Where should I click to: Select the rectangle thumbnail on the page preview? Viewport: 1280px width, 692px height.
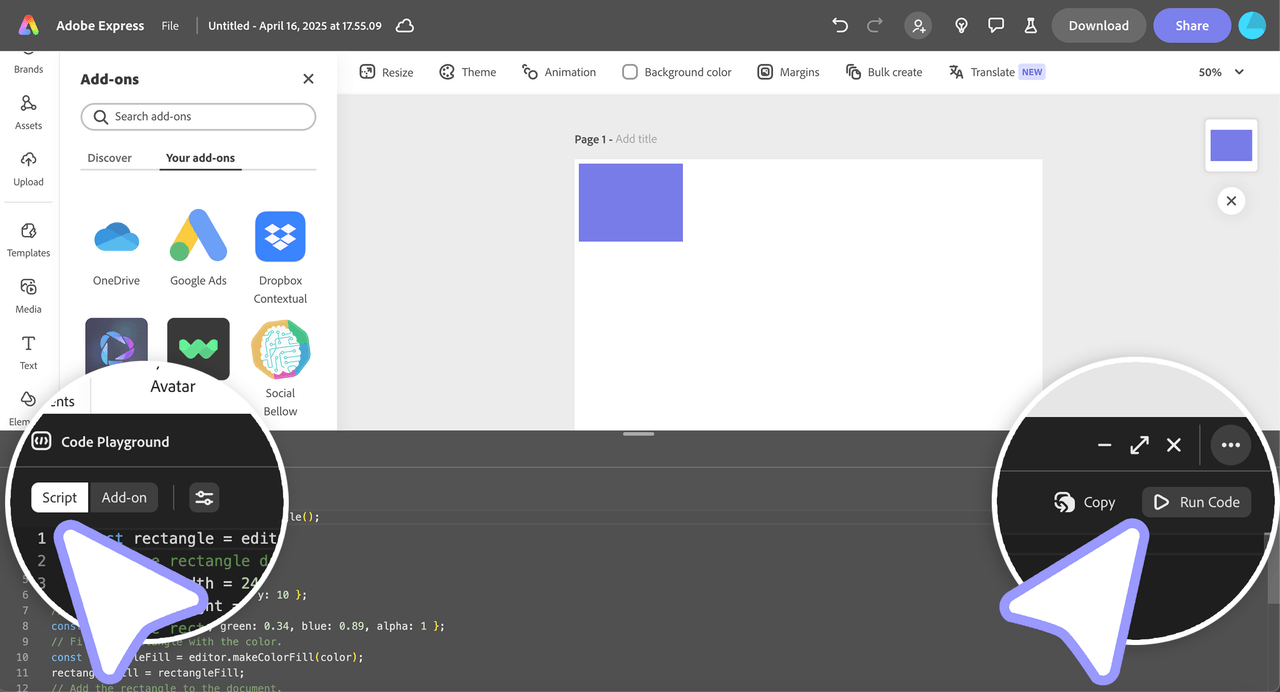(1231, 145)
